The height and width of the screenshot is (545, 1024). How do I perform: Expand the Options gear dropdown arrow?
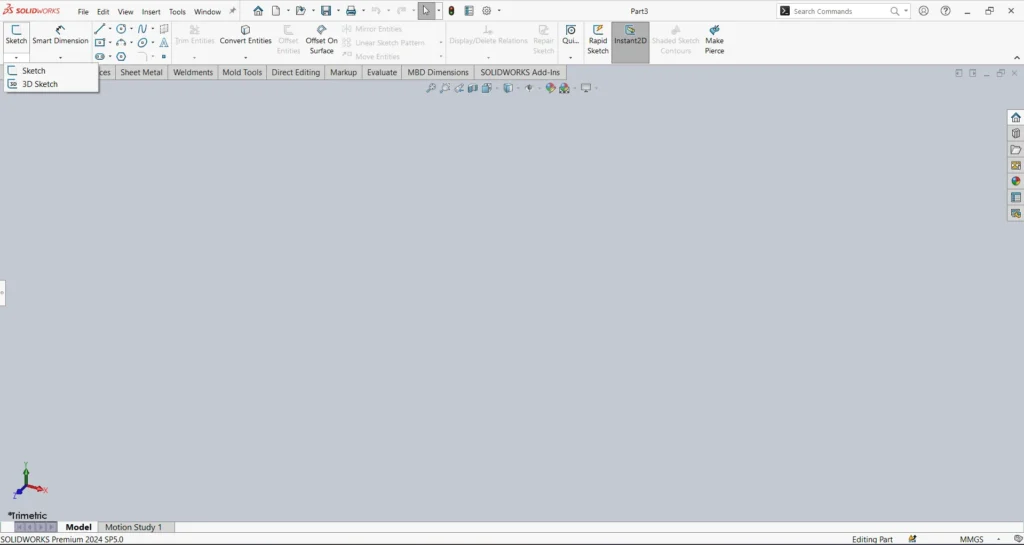tap(500, 11)
